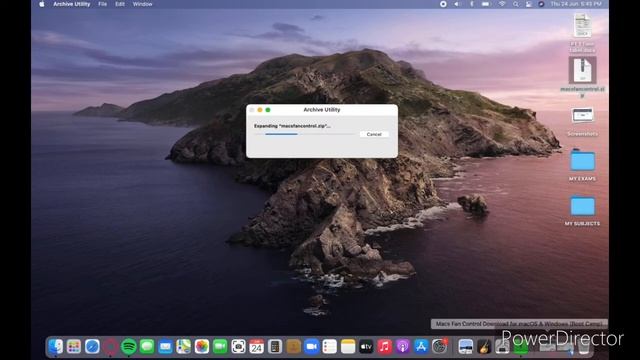Open the Window menu
640x360 pixels.
142,4
